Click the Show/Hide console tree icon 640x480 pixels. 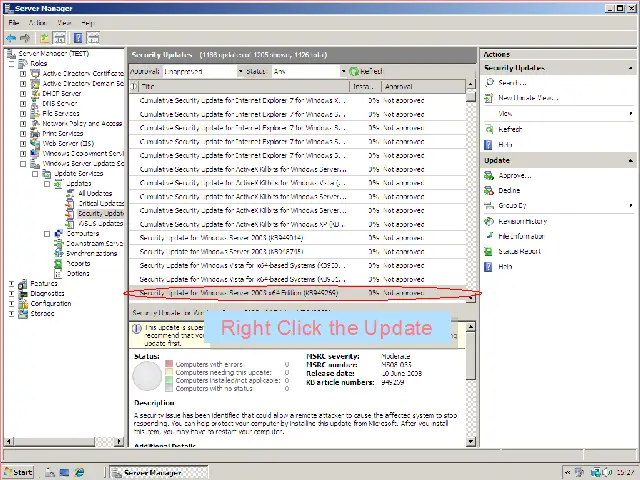pyautogui.click(x=60, y=38)
